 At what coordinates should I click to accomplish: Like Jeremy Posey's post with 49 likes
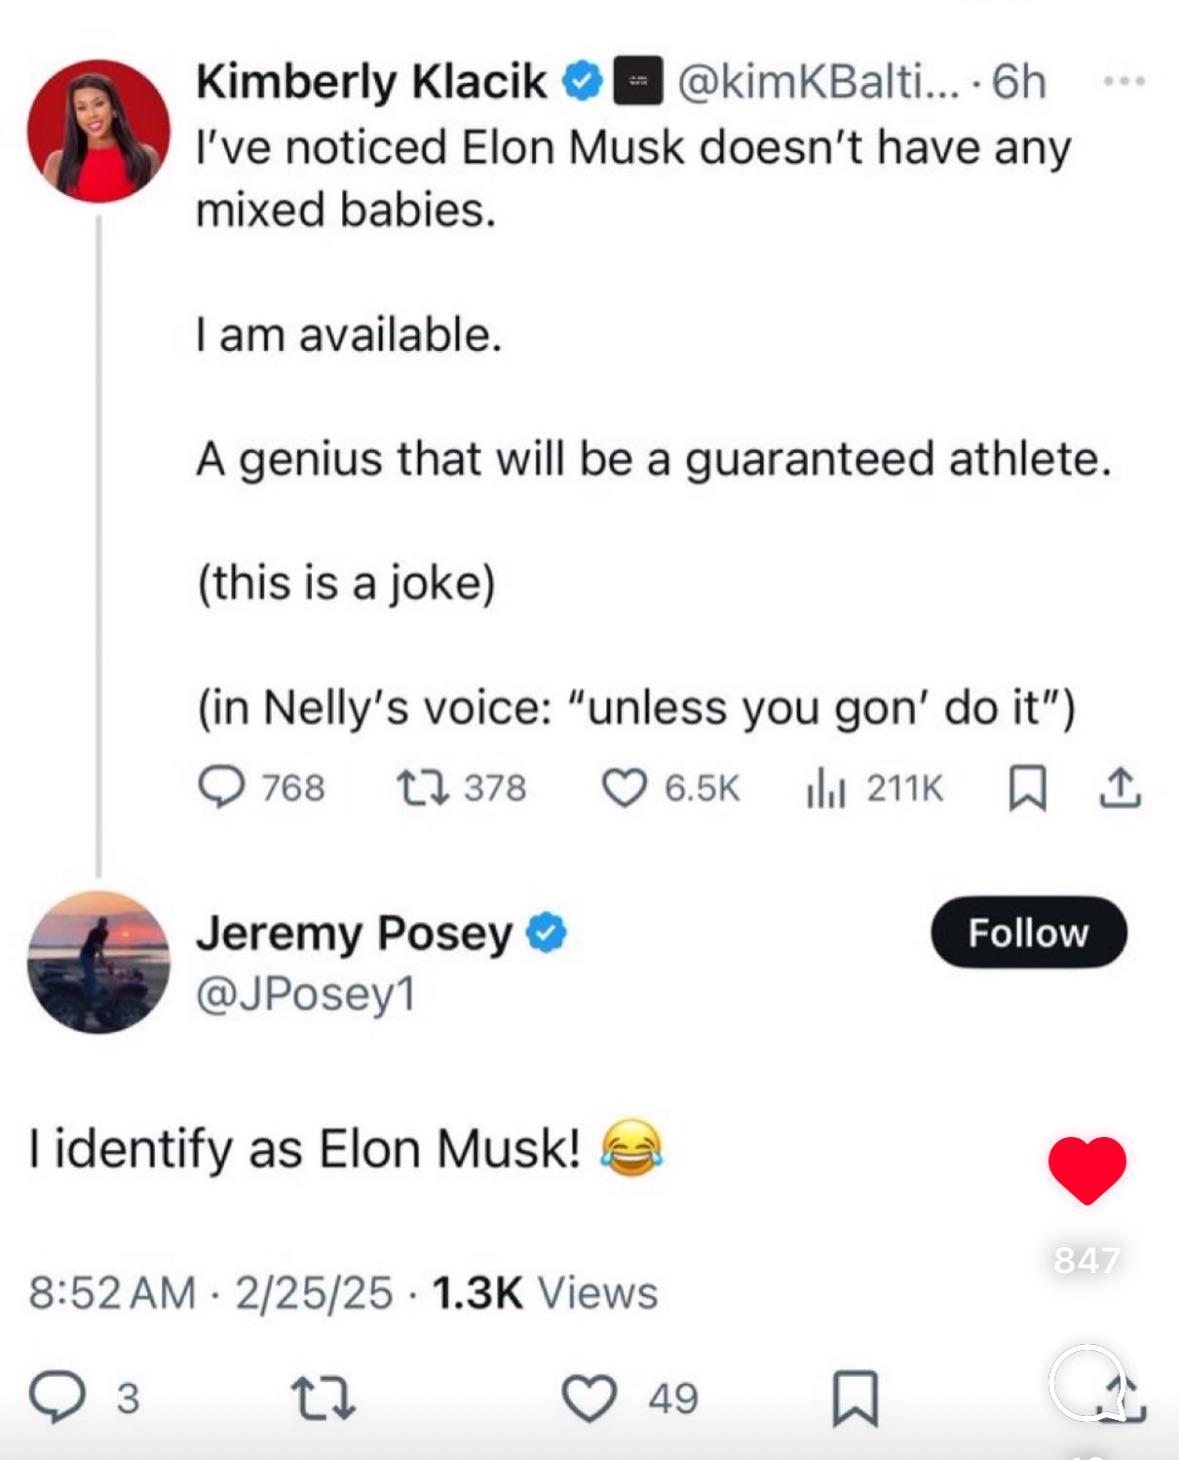coord(589,1398)
